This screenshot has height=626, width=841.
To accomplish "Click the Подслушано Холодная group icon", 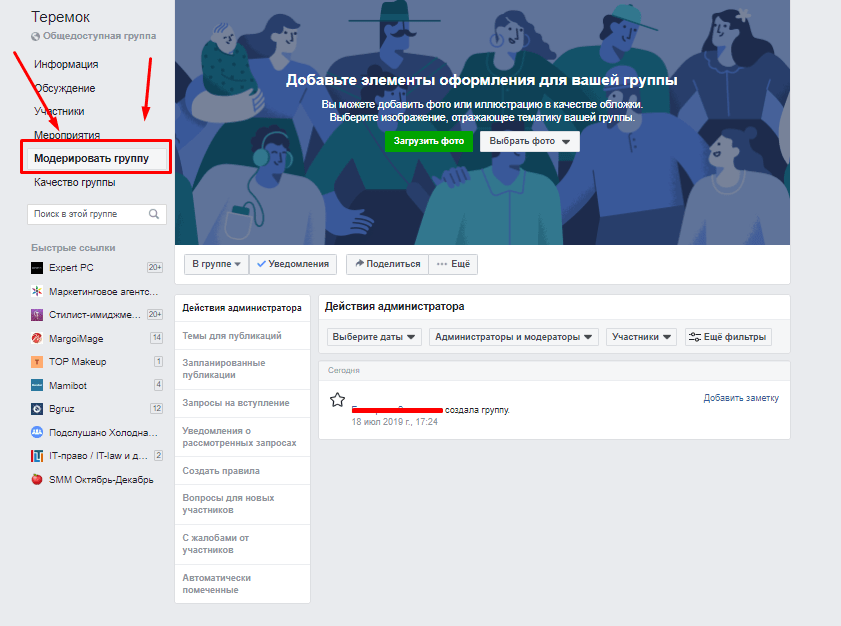I will 37,432.
